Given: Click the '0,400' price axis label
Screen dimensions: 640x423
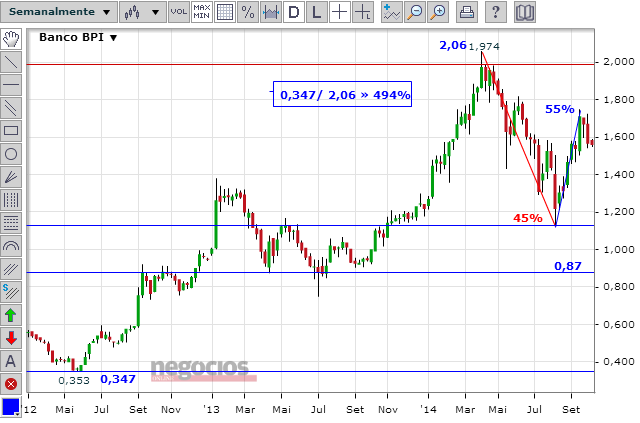Looking at the screenshot, I should pos(619,362).
